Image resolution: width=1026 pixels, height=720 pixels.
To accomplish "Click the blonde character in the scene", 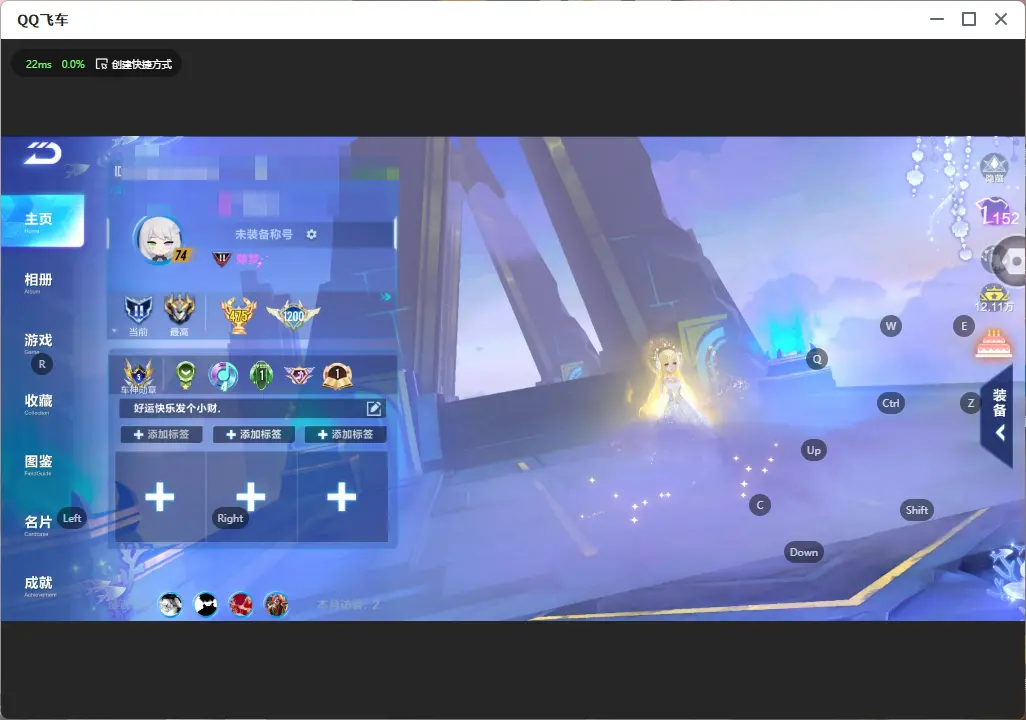I will click(x=674, y=383).
